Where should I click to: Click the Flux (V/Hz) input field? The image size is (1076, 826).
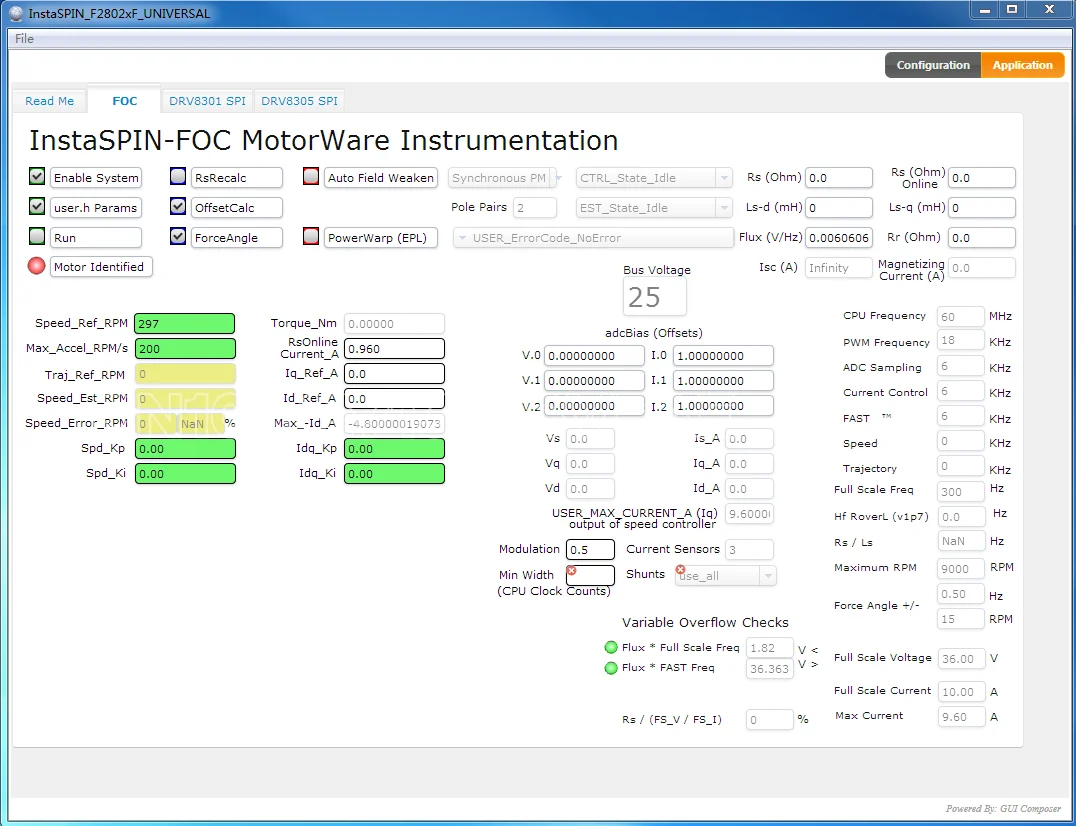[x=839, y=237]
